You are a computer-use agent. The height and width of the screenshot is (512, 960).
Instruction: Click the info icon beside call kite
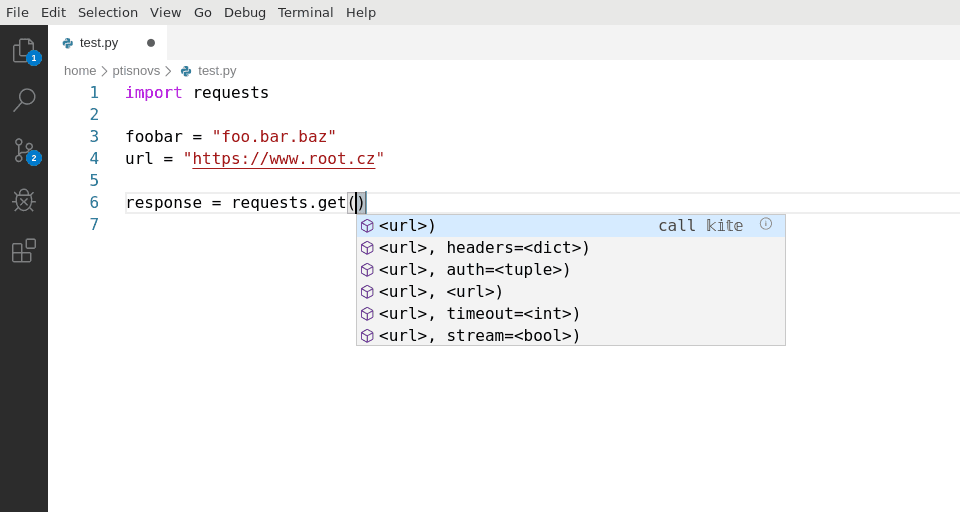point(765,224)
